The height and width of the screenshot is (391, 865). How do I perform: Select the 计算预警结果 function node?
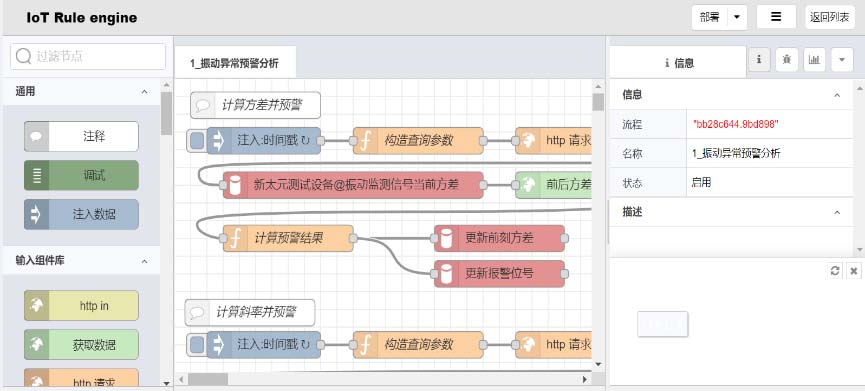288,238
